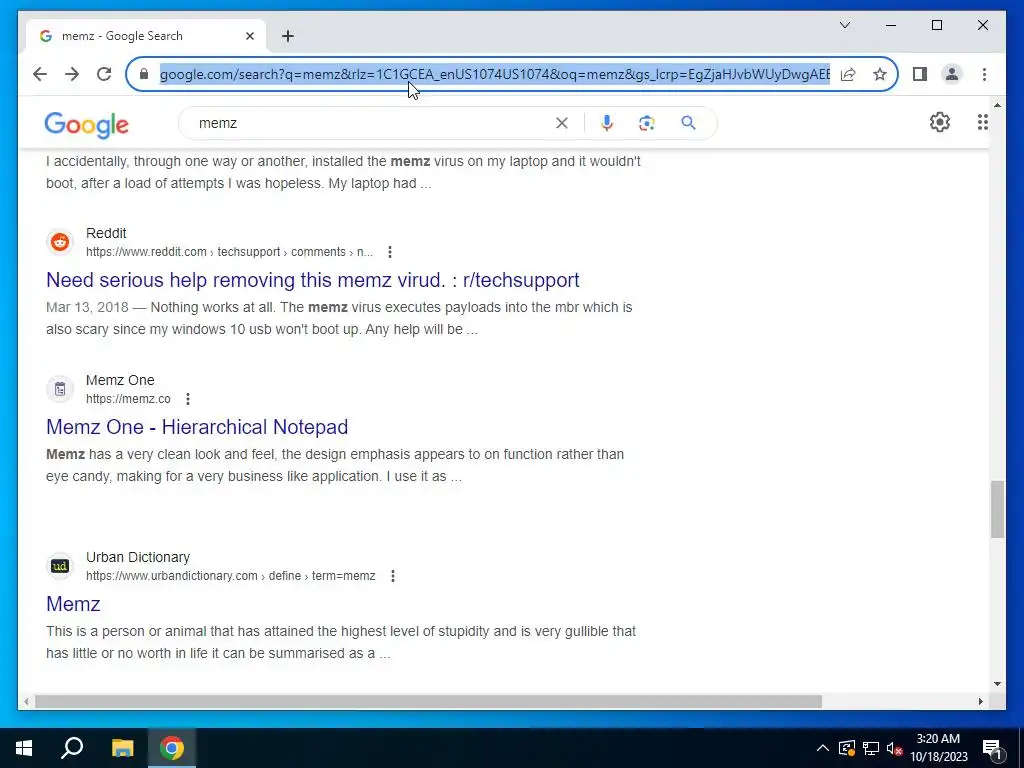
Task: Focus the search field containing memz
Action: click(372, 123)
